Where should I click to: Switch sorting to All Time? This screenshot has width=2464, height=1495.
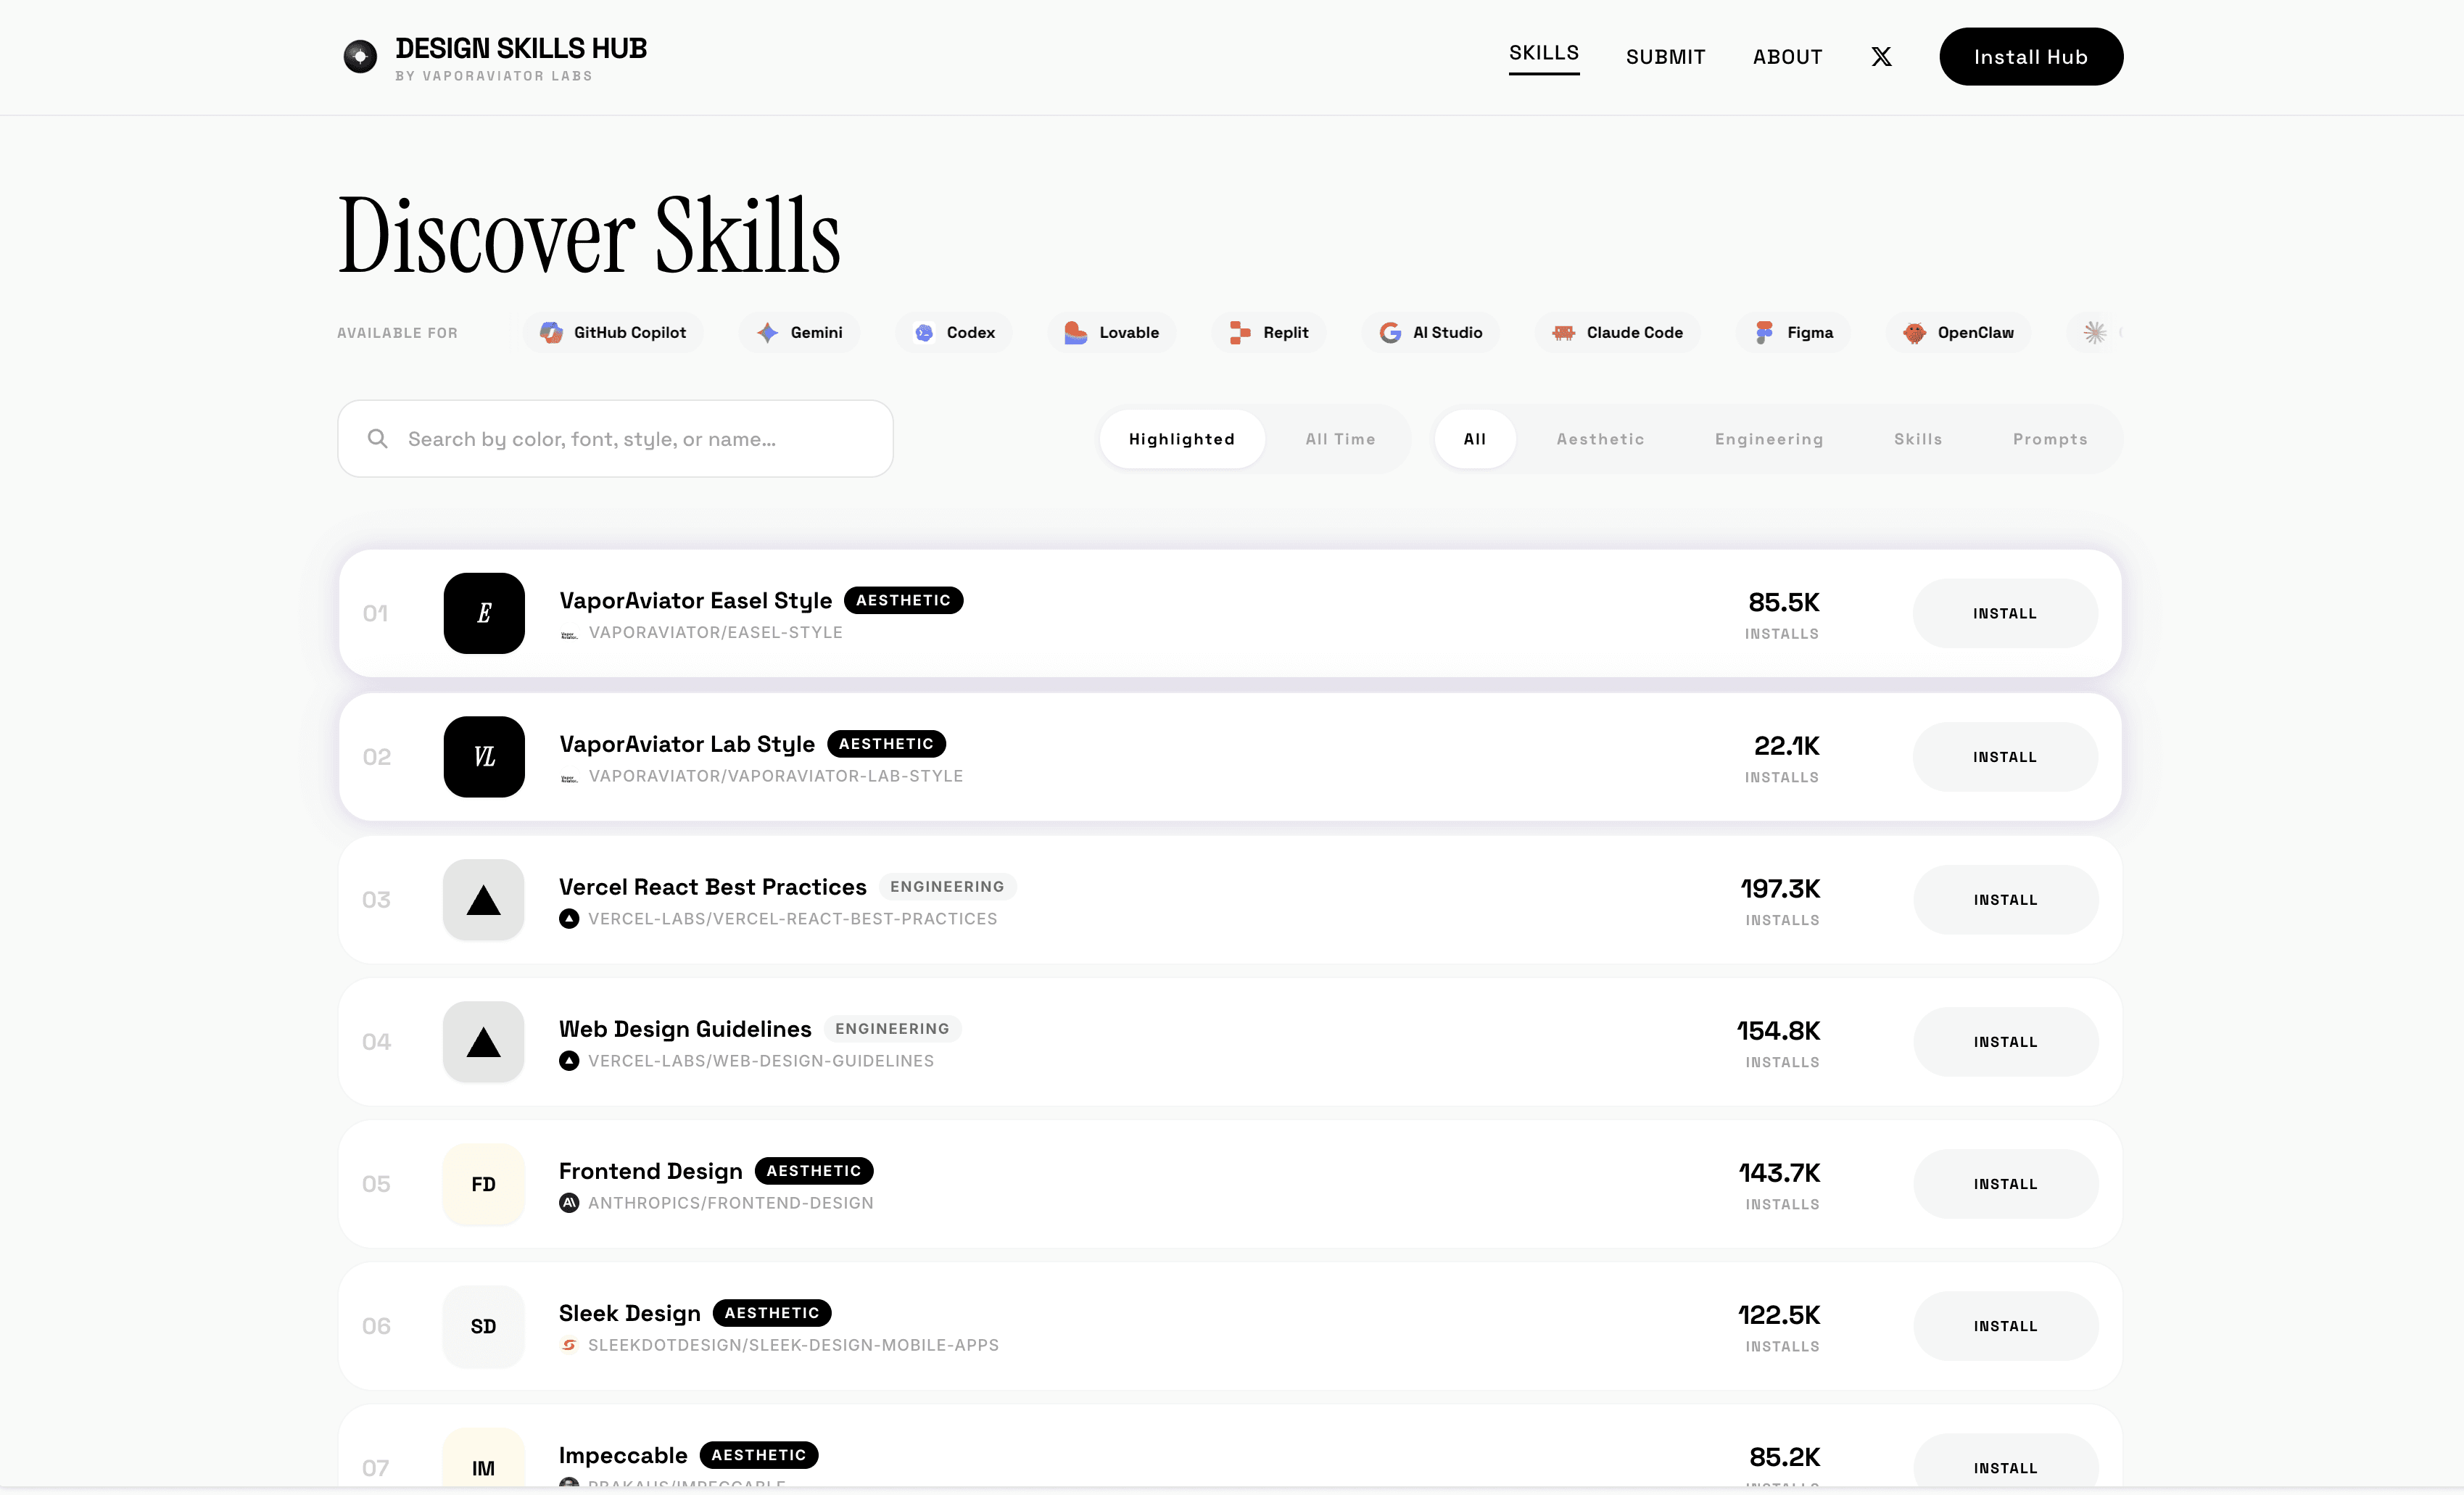[1340, 439]
